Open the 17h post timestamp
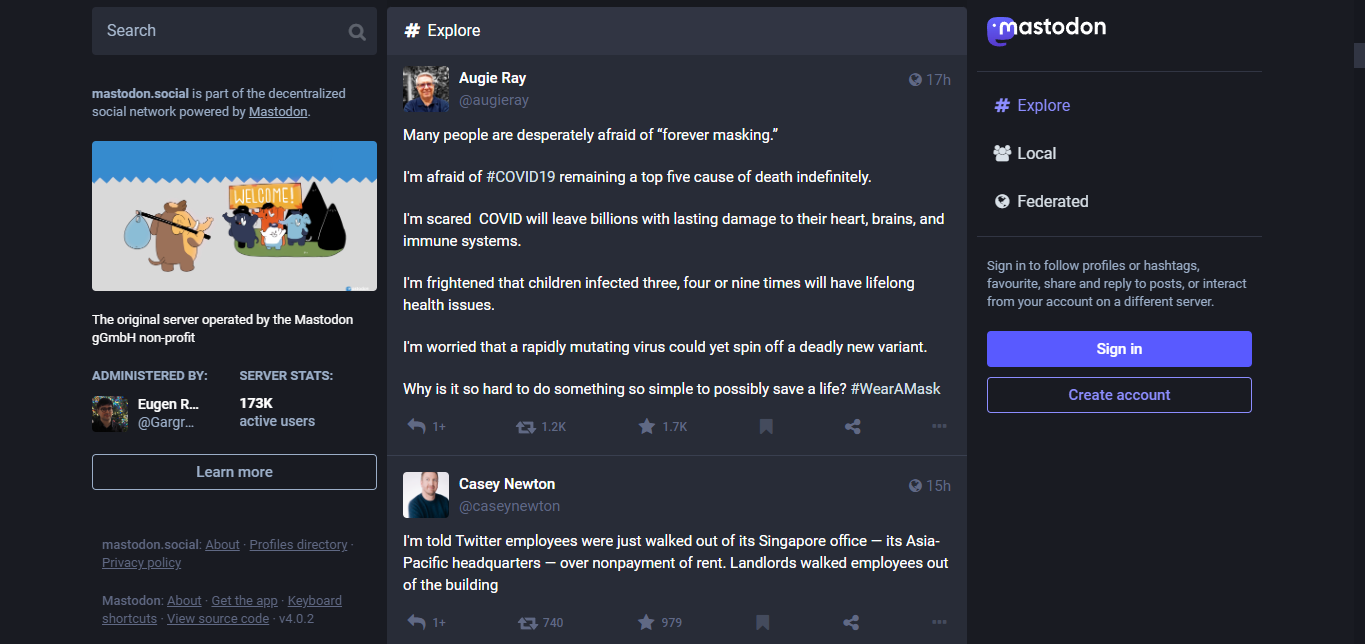Image resolution: width=1365 pixels, height=644 pixels. [938, 80]
